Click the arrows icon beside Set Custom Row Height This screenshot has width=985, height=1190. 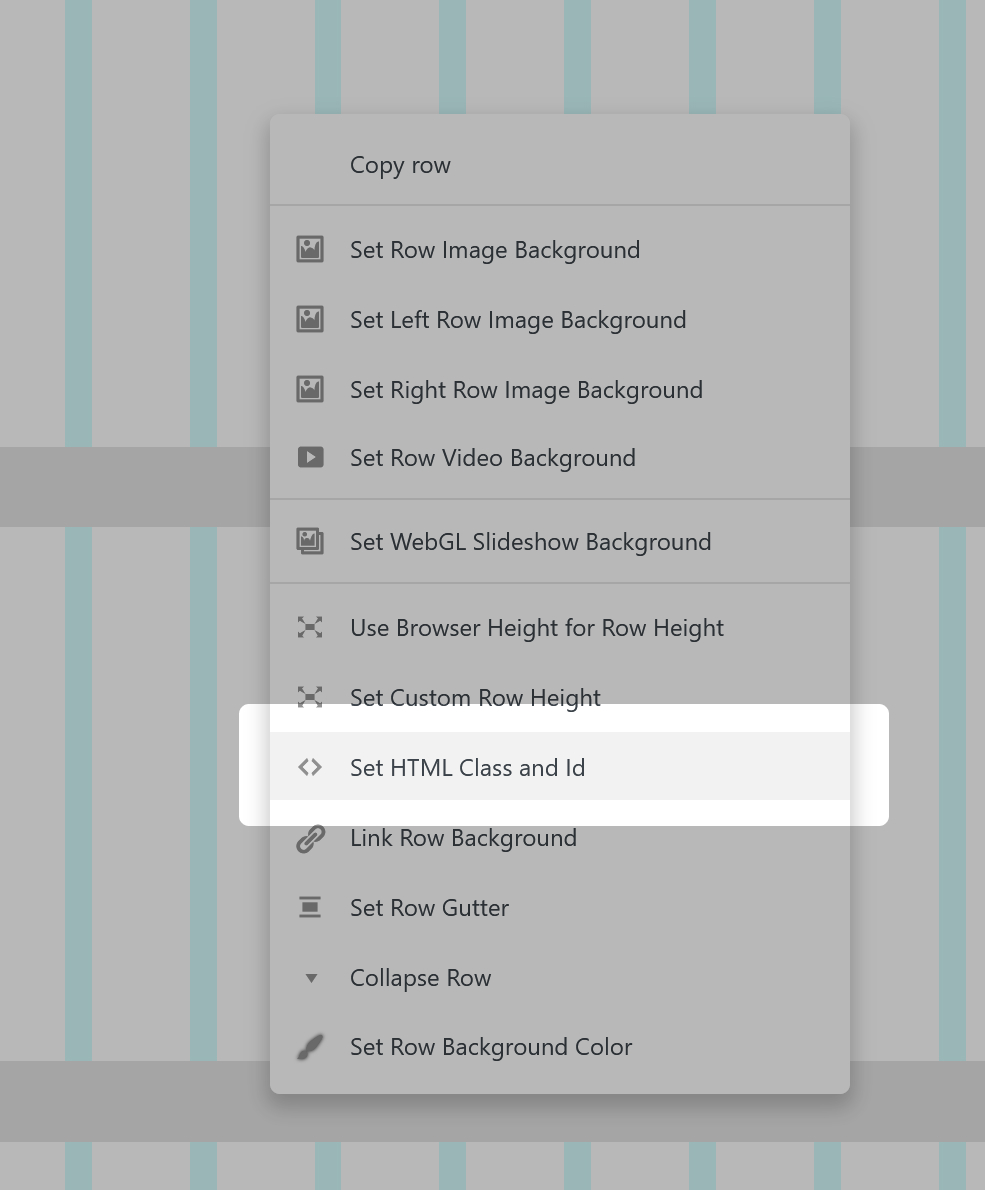310,697
